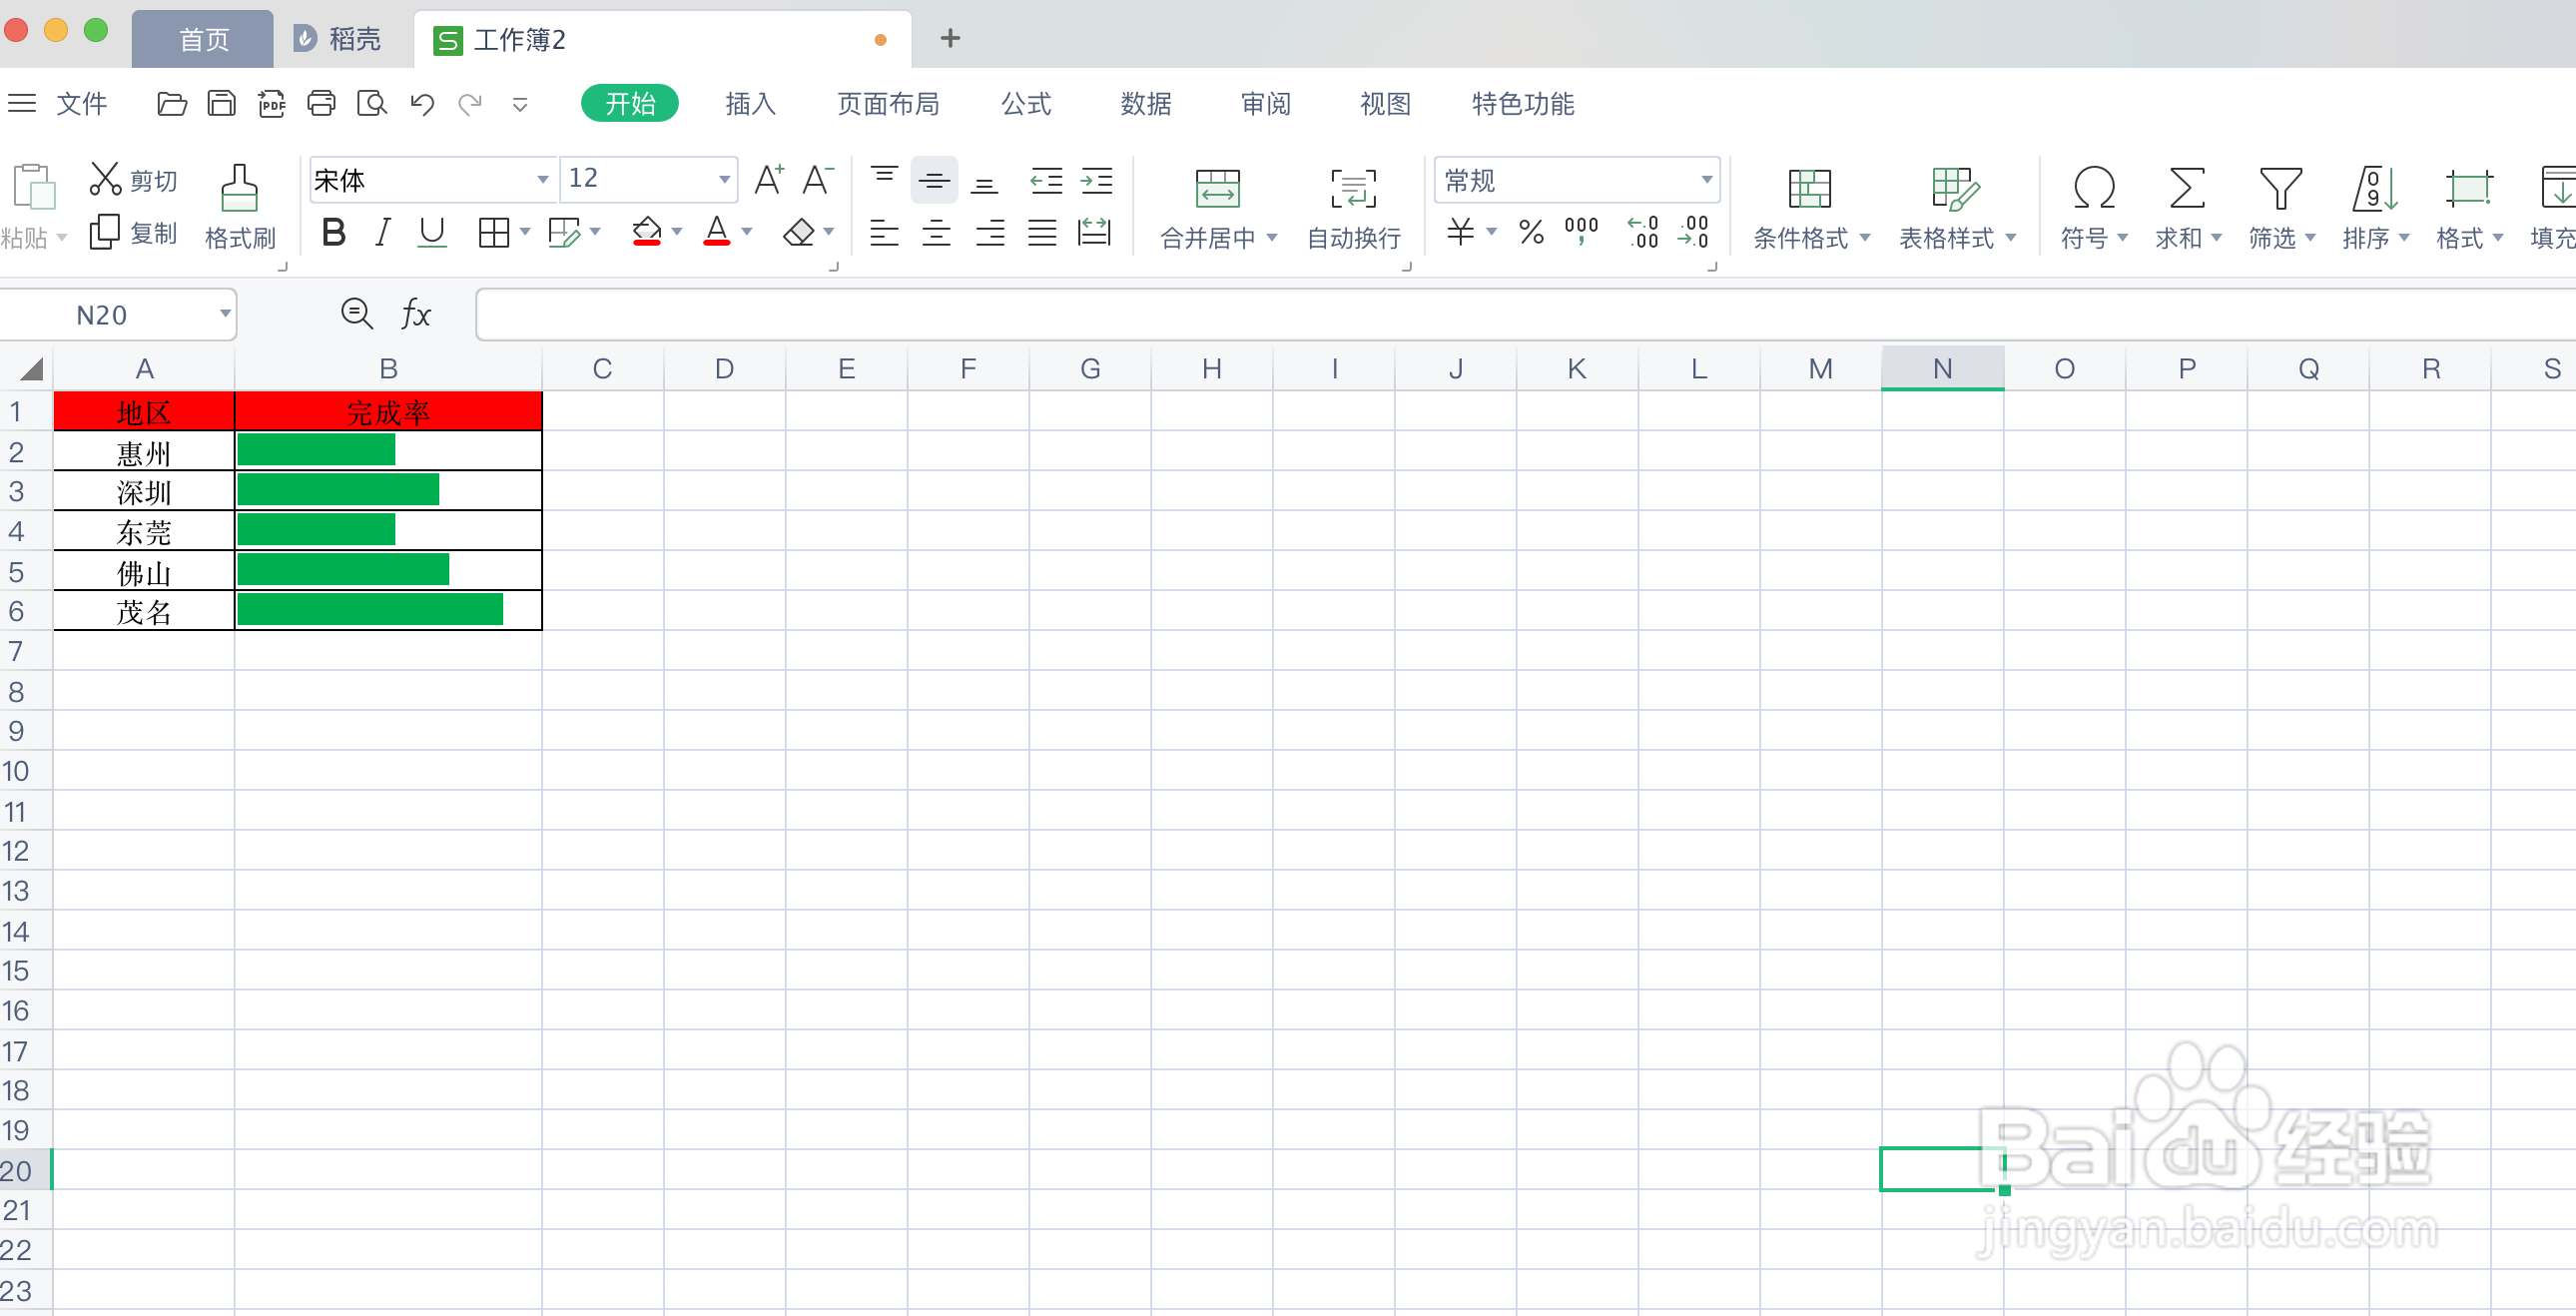Insert a symbol with 符号
Image resolution: width=2576 pixels, height=1316 pixels.
2093,208
